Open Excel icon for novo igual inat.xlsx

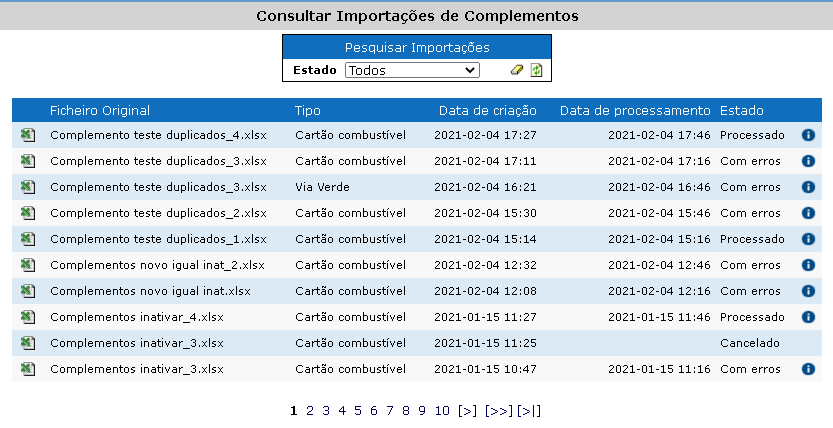tap(28, 292)
